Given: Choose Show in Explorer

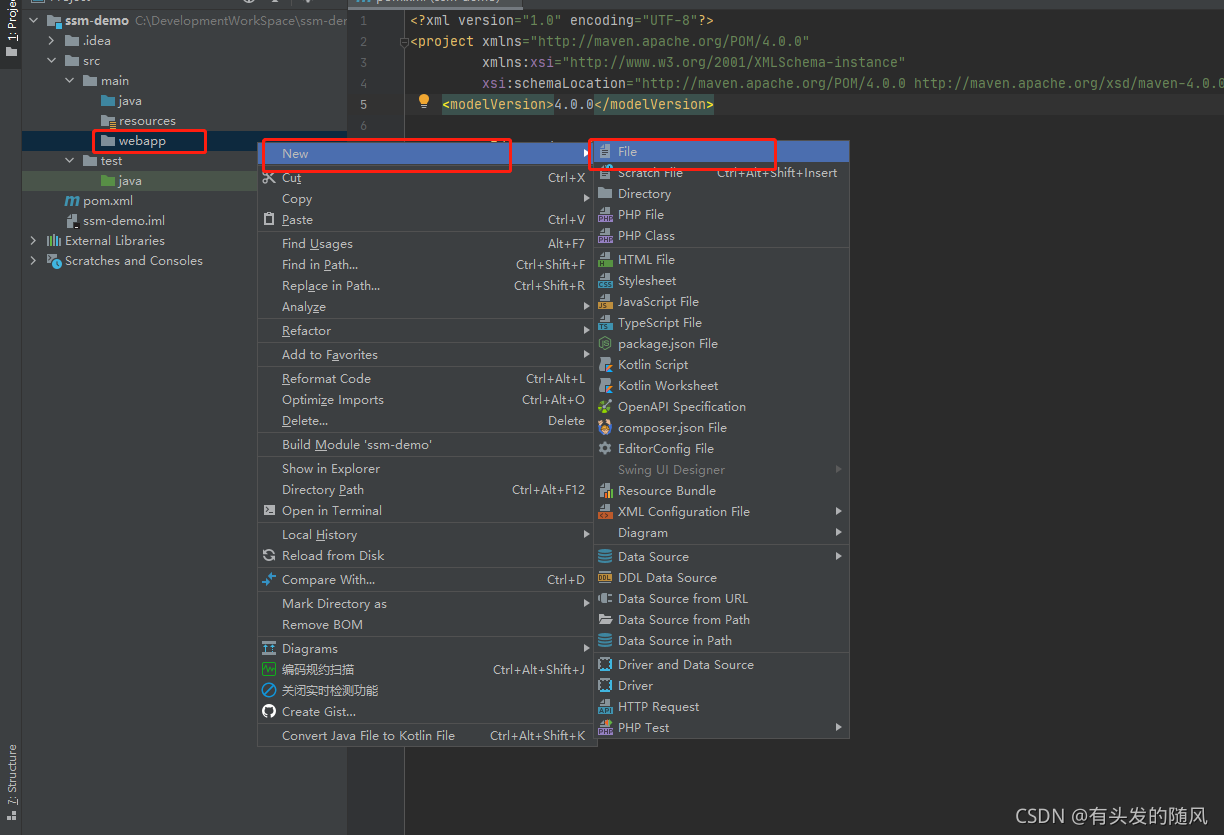Looking at the screenshot, I should [x=426, y=469].
